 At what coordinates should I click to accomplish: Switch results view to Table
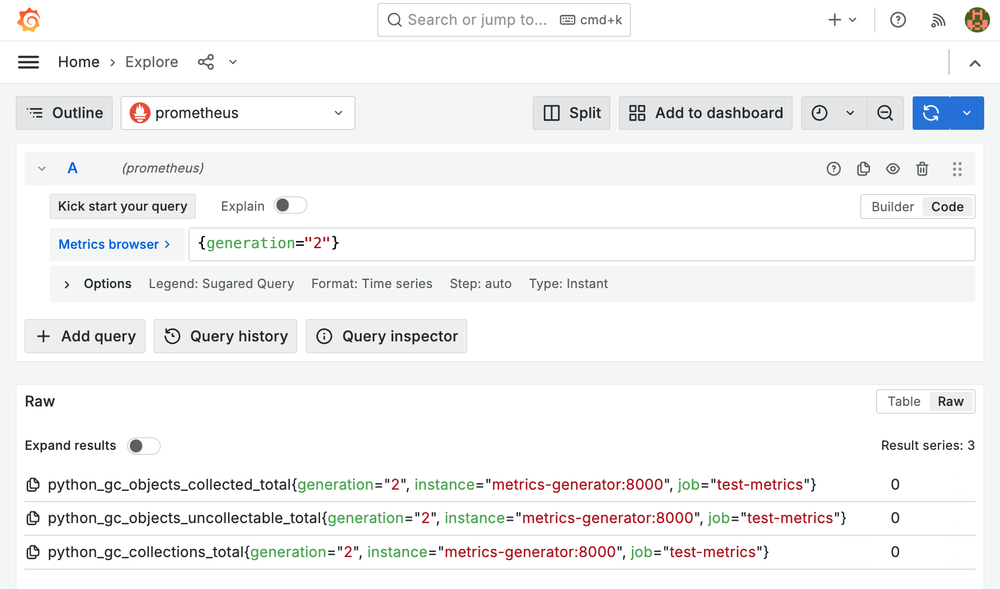click(903, 401)
